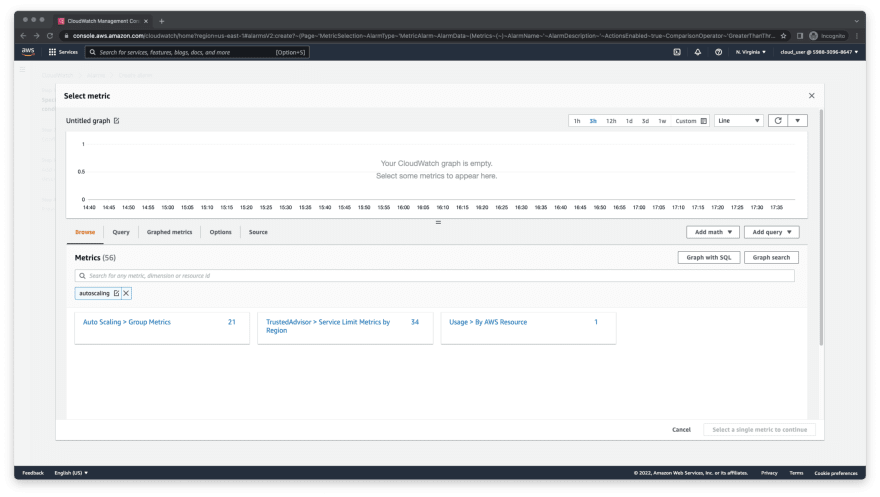Open browser three-dot menu
The width and height of the screenshot is (880, 497).
point(857,36)
